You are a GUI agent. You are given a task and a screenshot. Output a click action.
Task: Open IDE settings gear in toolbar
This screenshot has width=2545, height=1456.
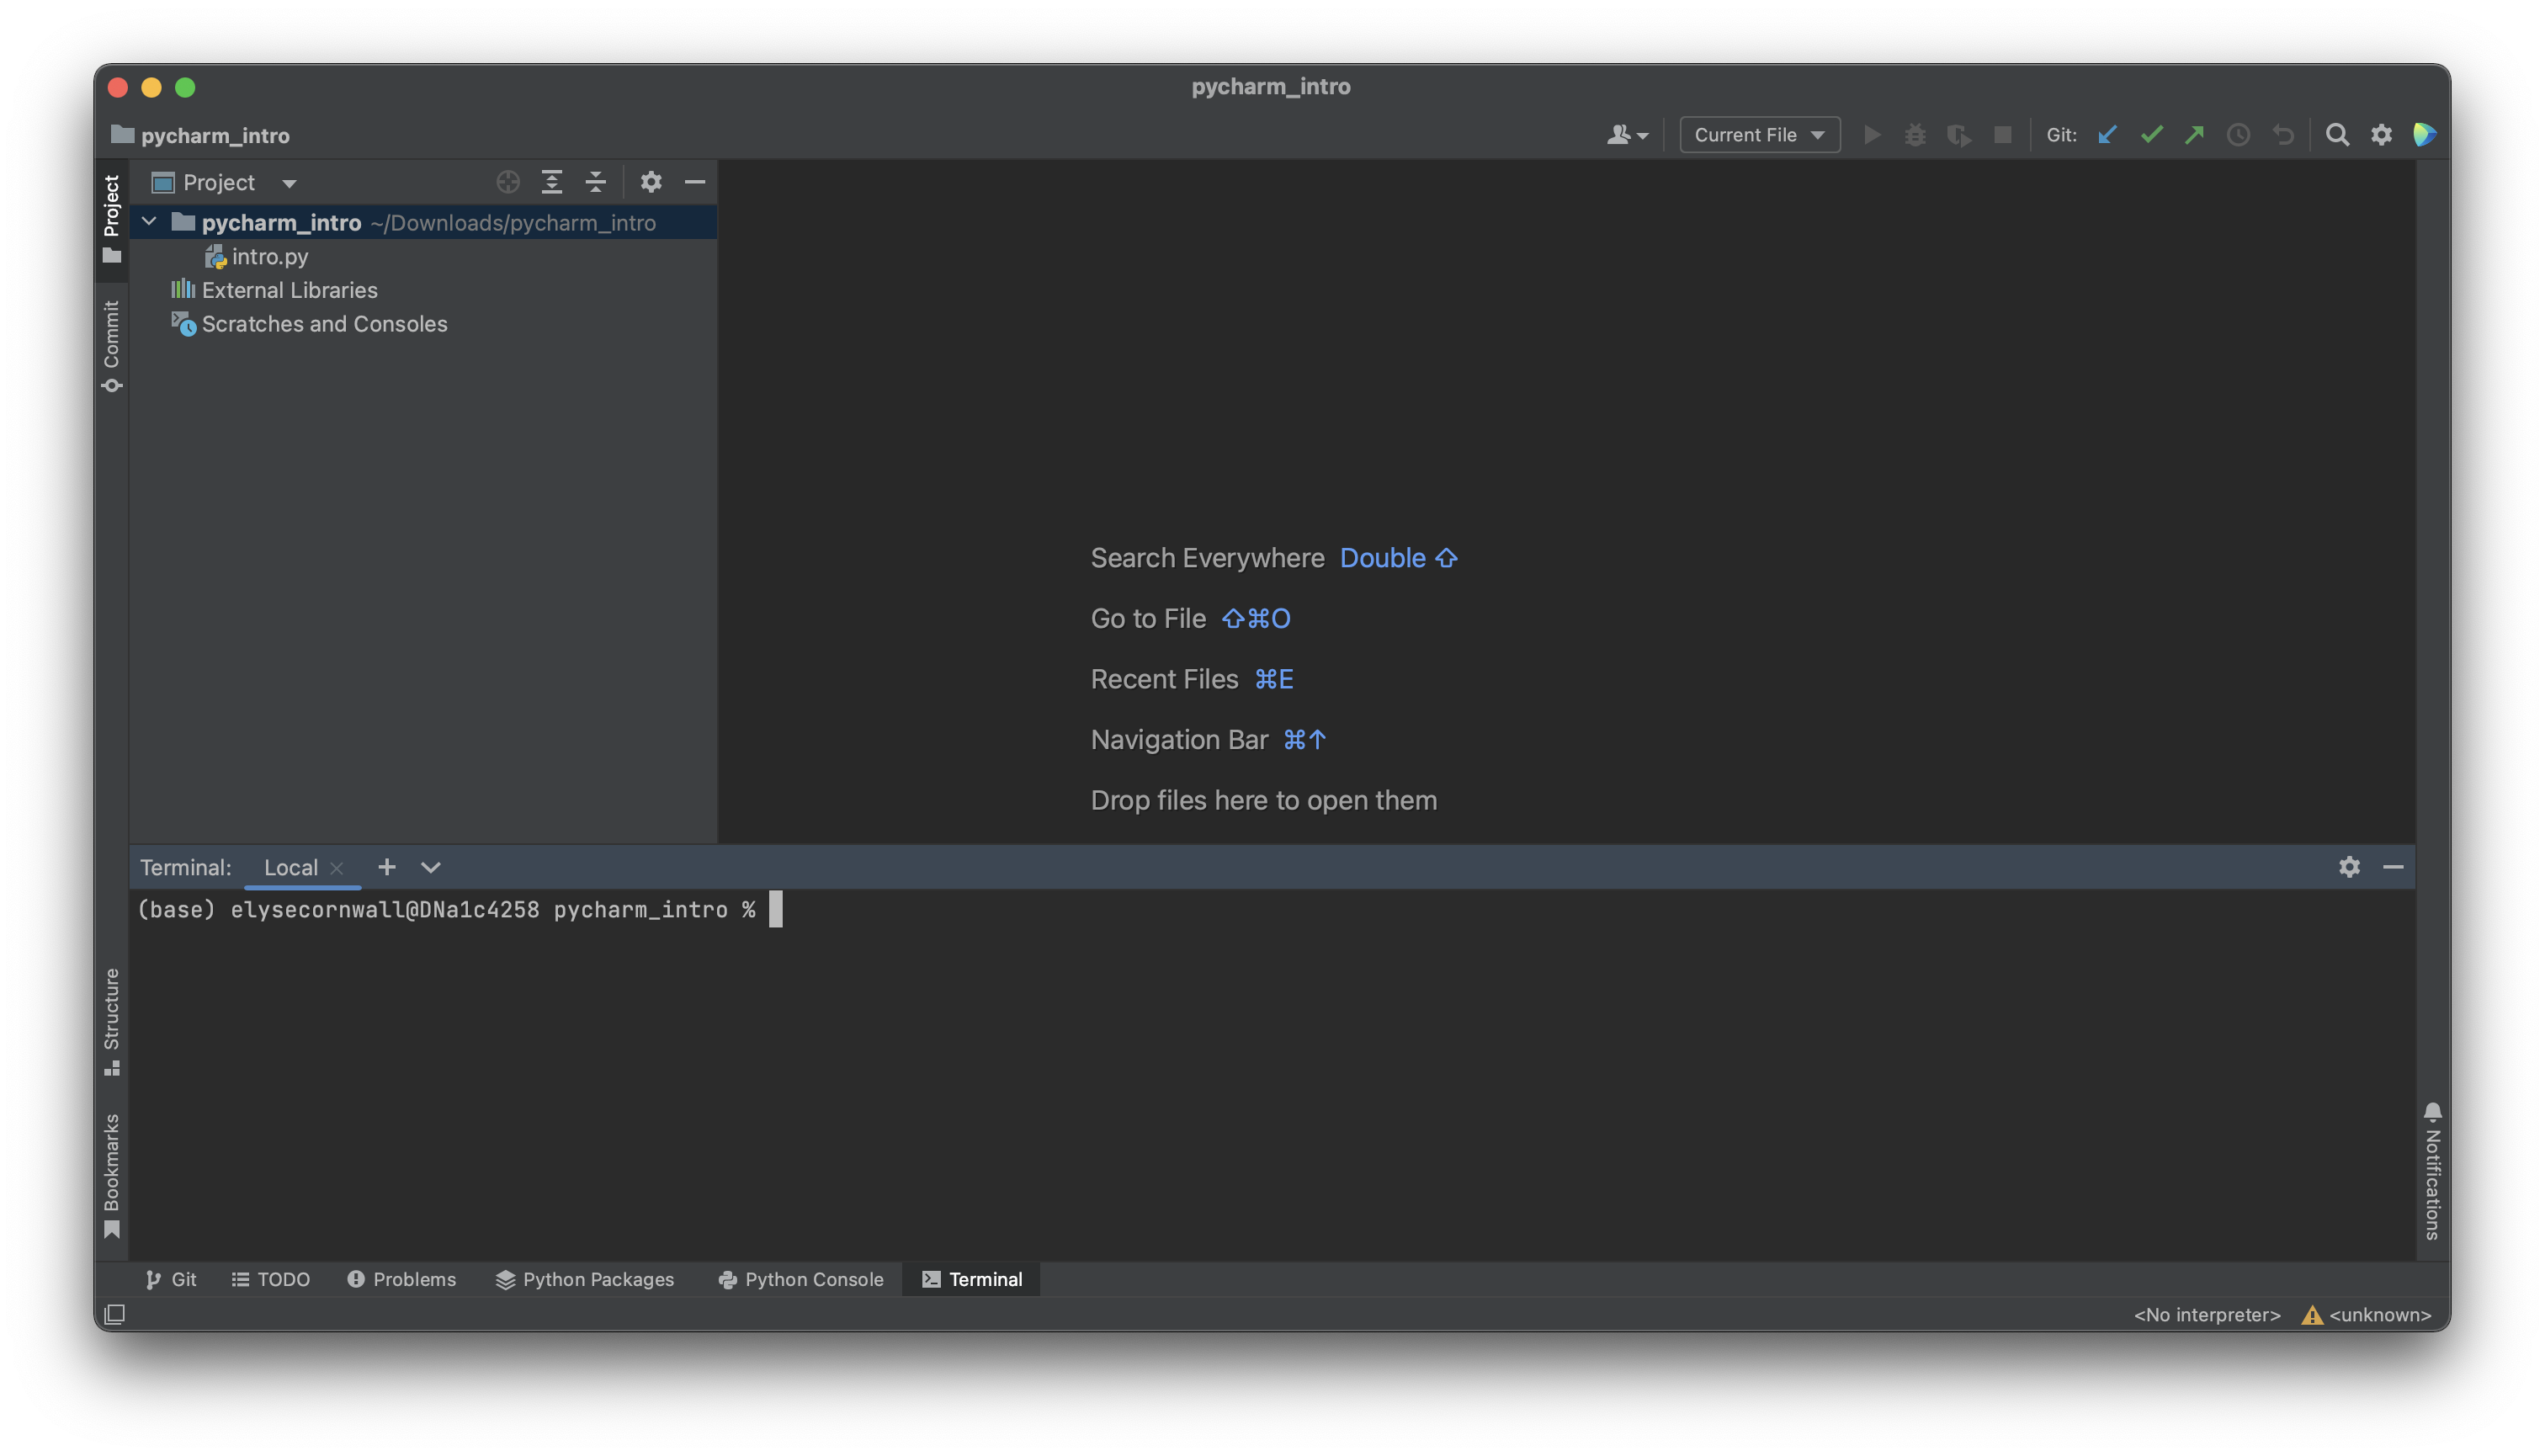2381,134
